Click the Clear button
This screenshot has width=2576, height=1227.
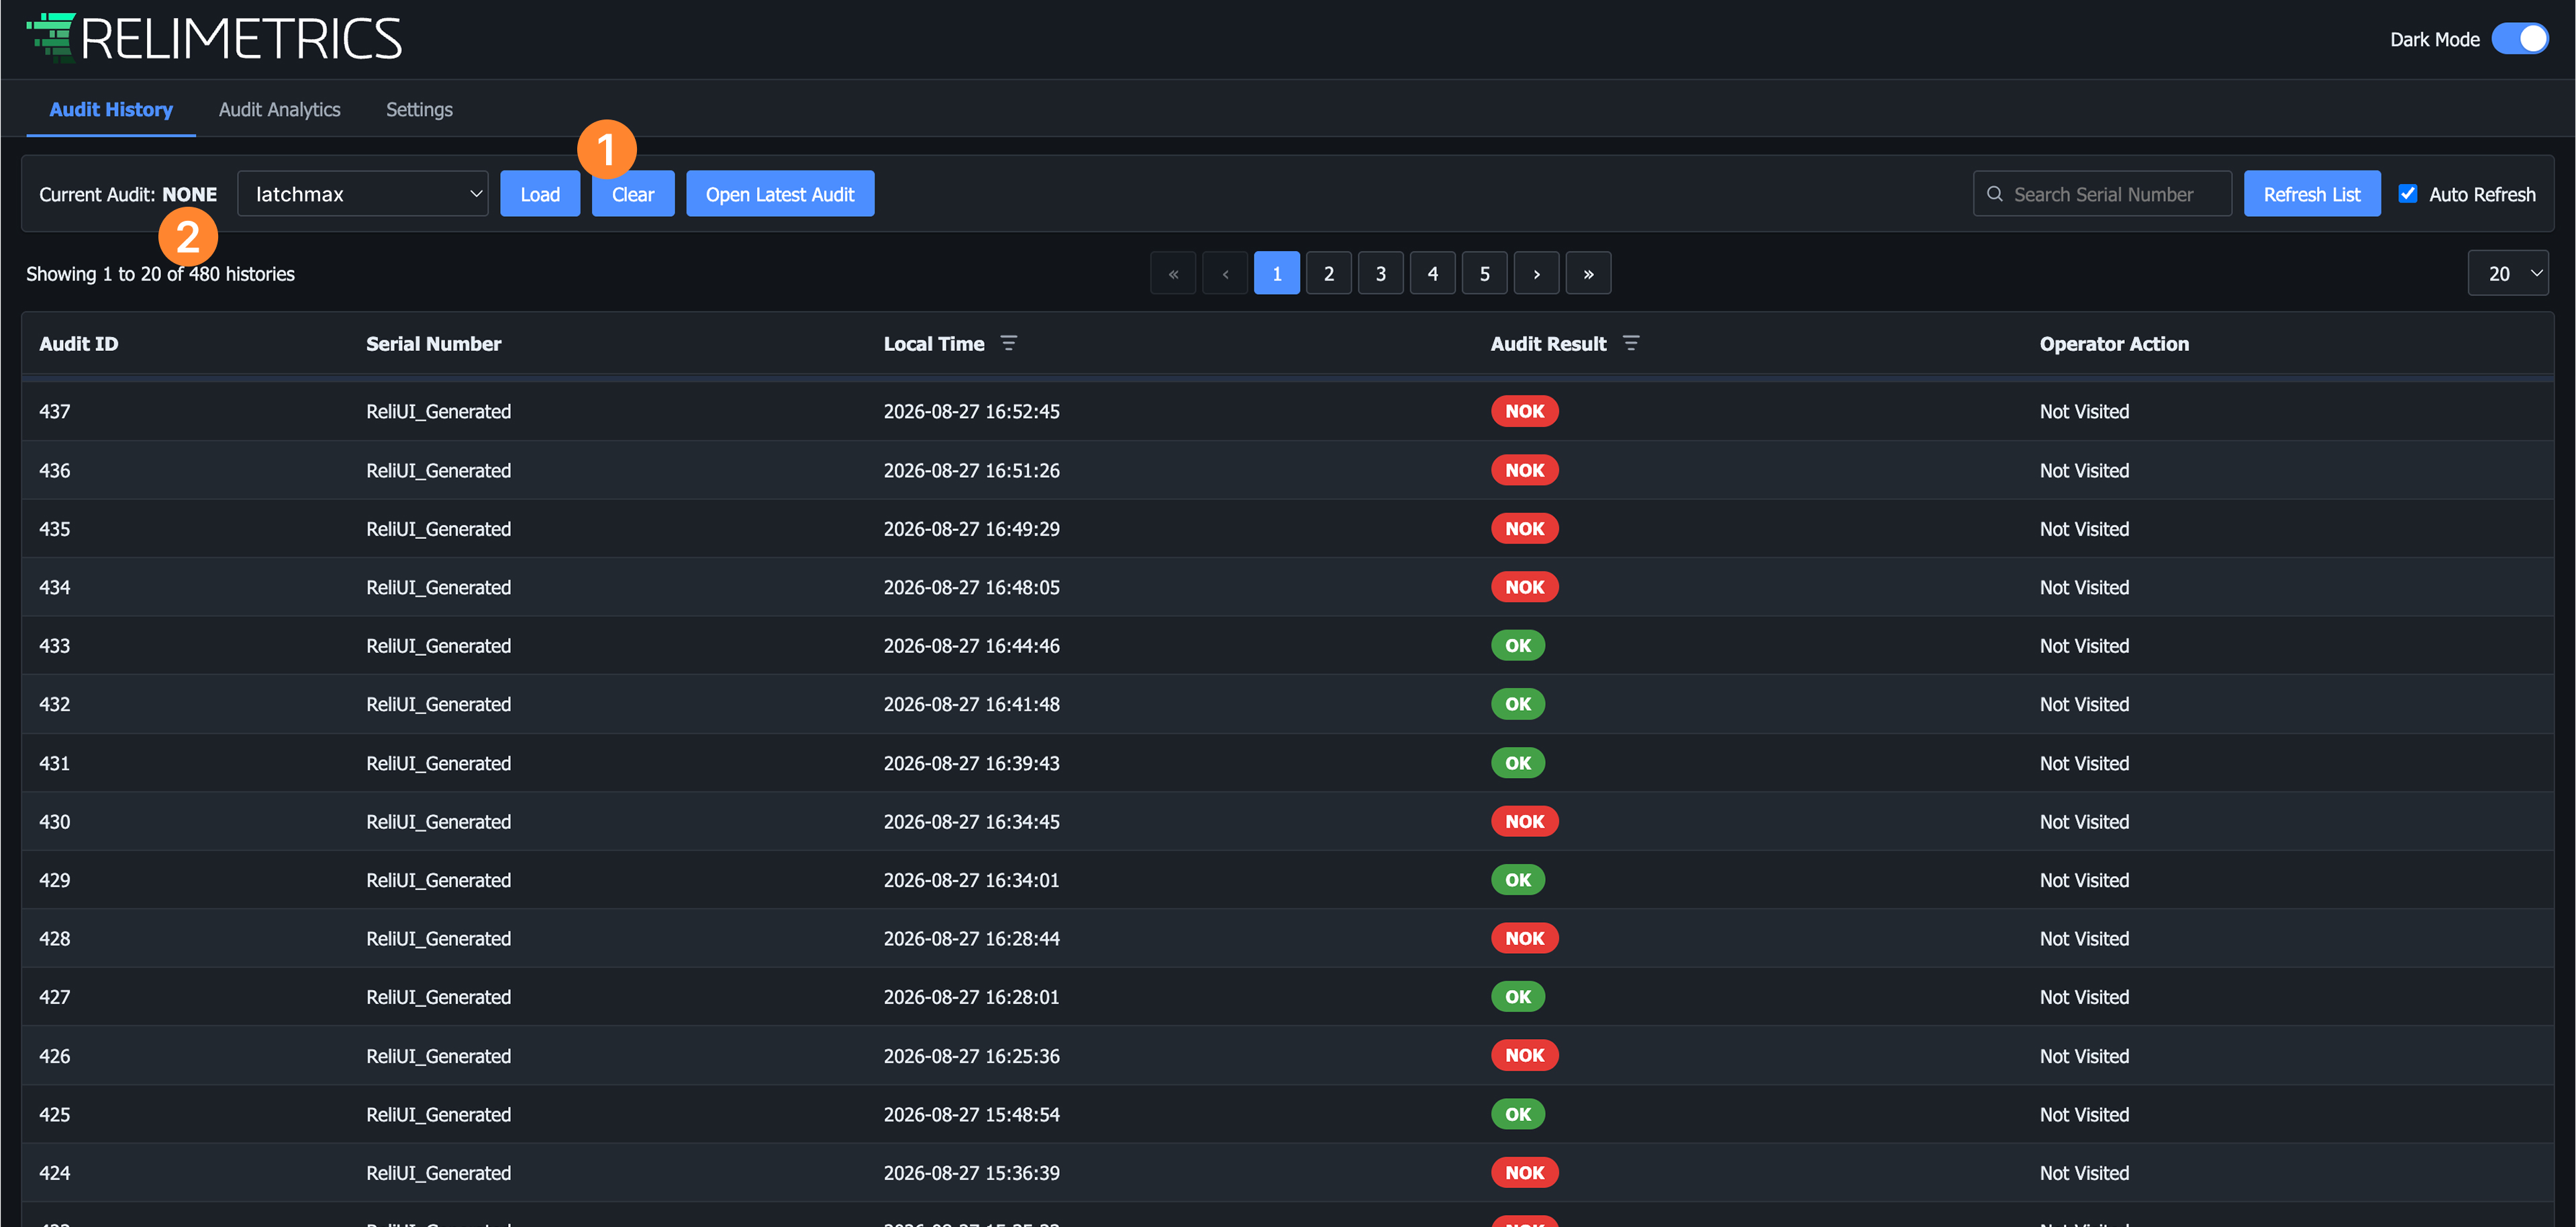[x=633, y=194]
